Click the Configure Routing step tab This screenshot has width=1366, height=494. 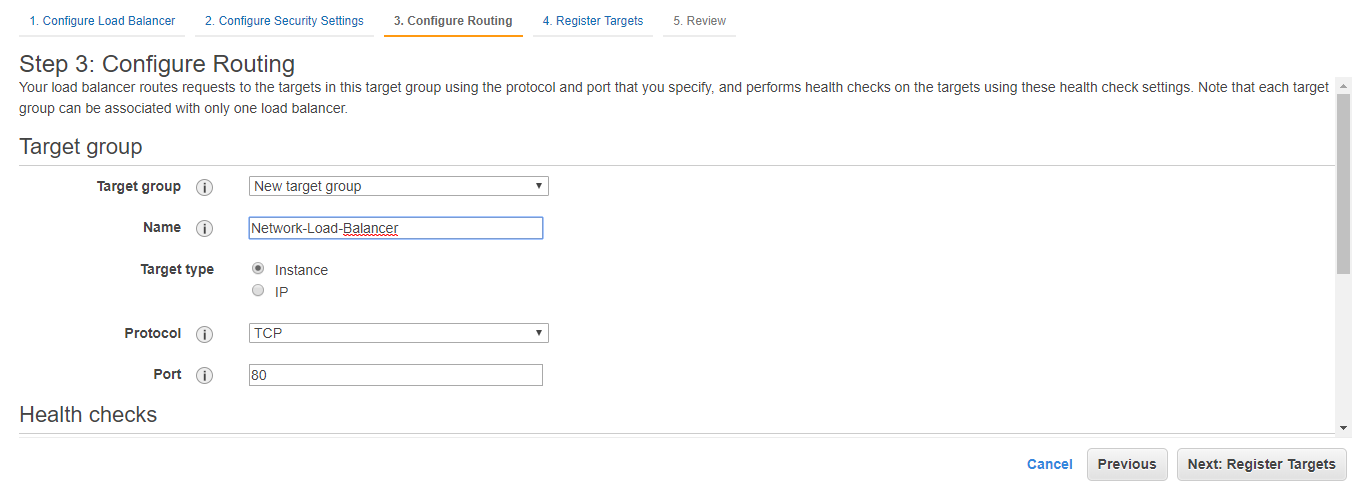coord(453,21)
